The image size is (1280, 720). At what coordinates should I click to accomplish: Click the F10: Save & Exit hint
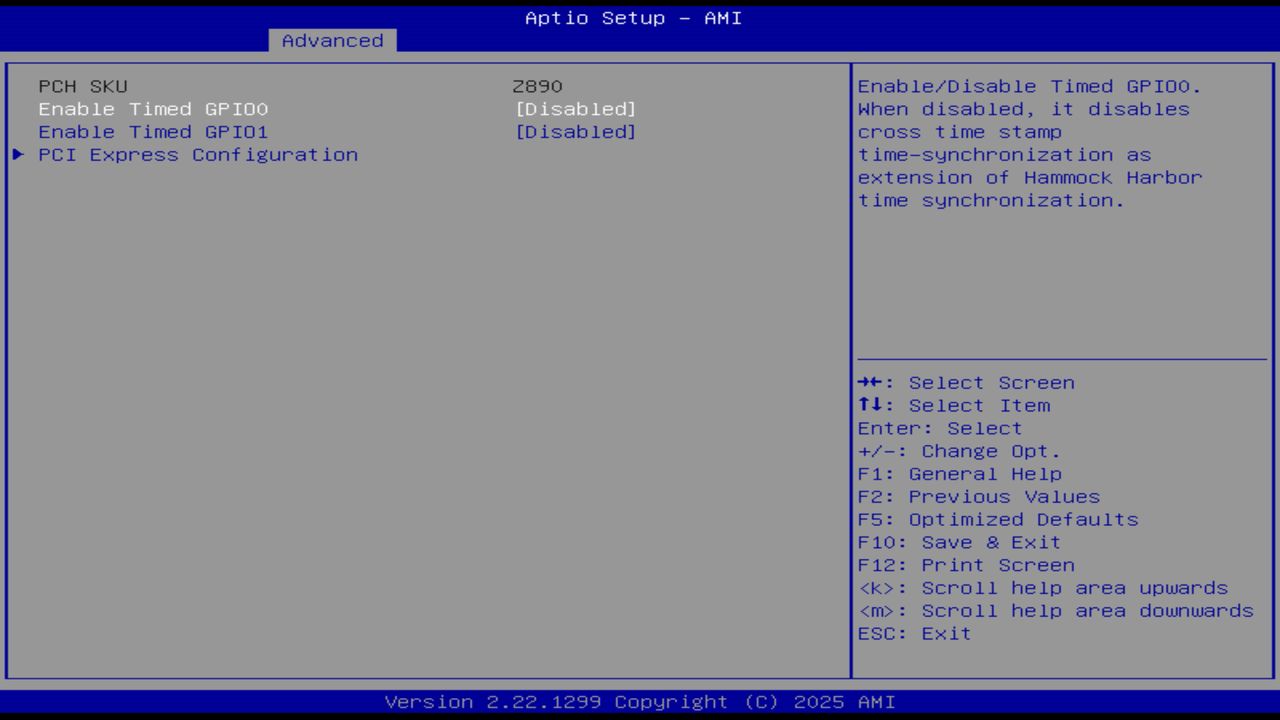coord(958,542)
